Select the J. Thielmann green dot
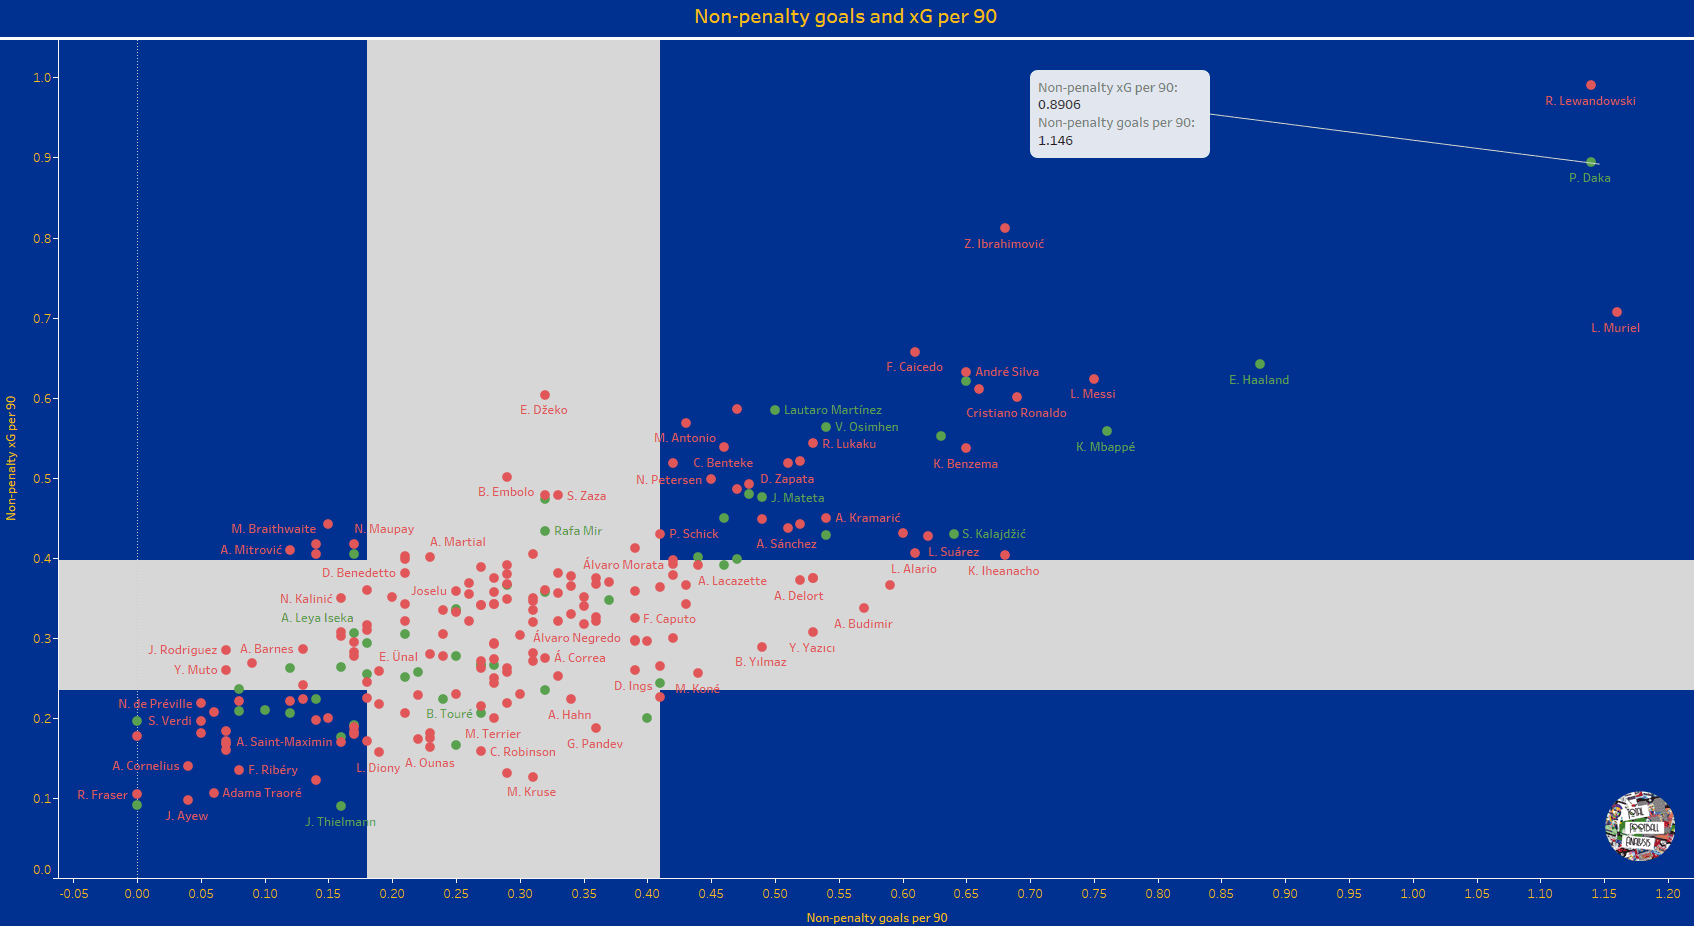This screenshot has width=1694, height=926. pyautogui.click(x=341, y=806)
